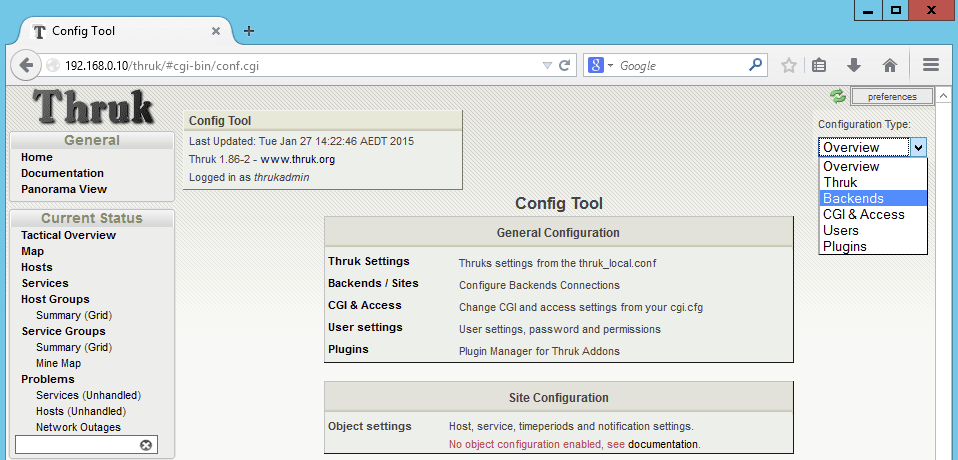The height and width of the screenshot is (460, 958).
Task: Select 'Logged in as thrukadmin' text
Action: click(249, 178)
